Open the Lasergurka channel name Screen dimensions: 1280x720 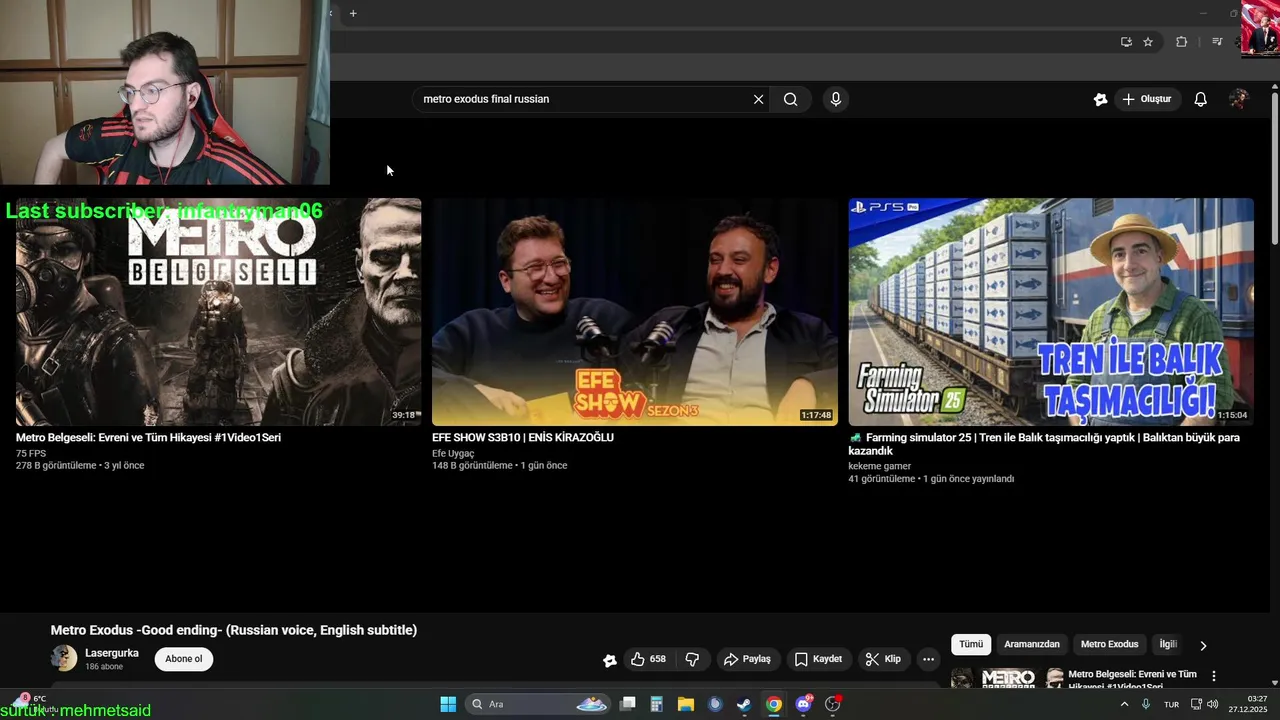click(112, 653)
